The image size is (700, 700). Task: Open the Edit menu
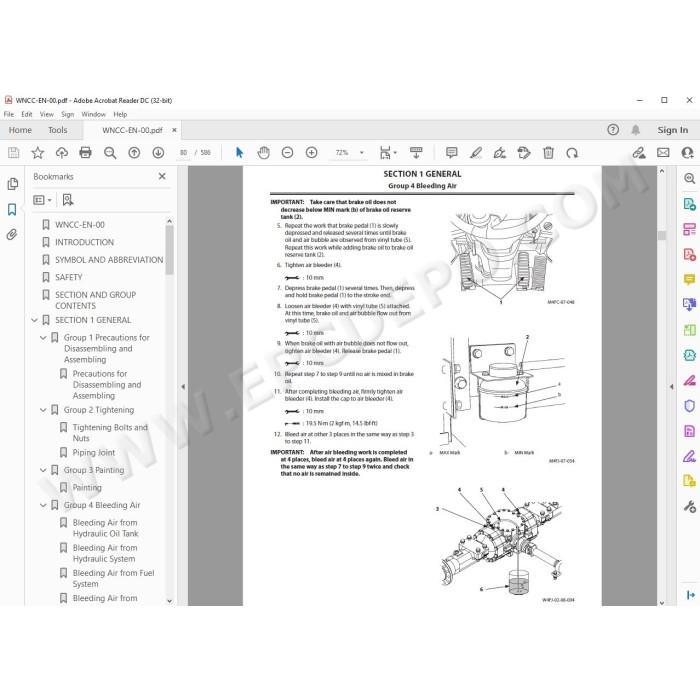pos(27,114)
